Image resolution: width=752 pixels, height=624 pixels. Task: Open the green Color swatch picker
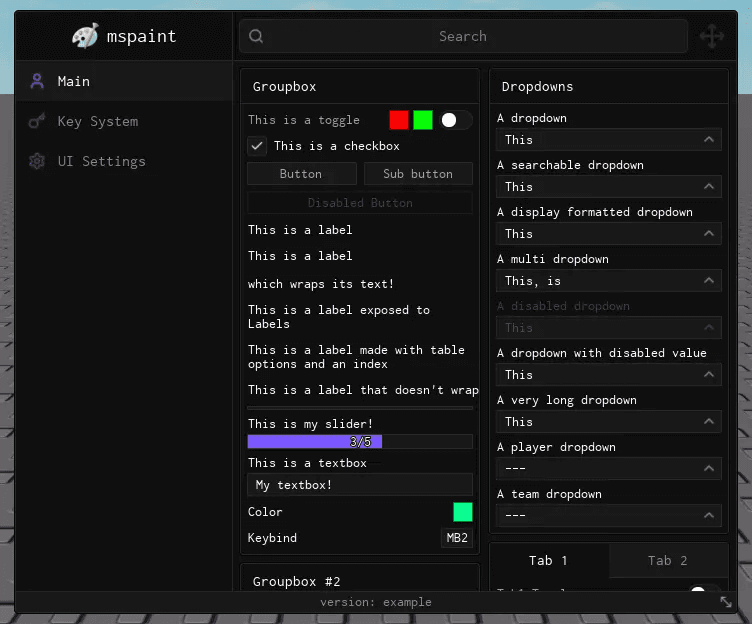463,512
